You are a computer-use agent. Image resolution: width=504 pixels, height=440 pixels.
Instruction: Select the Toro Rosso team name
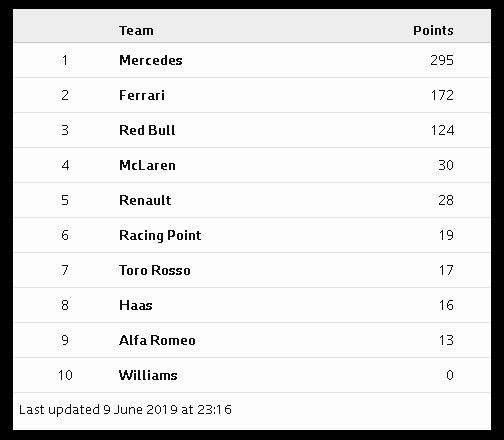(155, 270)
